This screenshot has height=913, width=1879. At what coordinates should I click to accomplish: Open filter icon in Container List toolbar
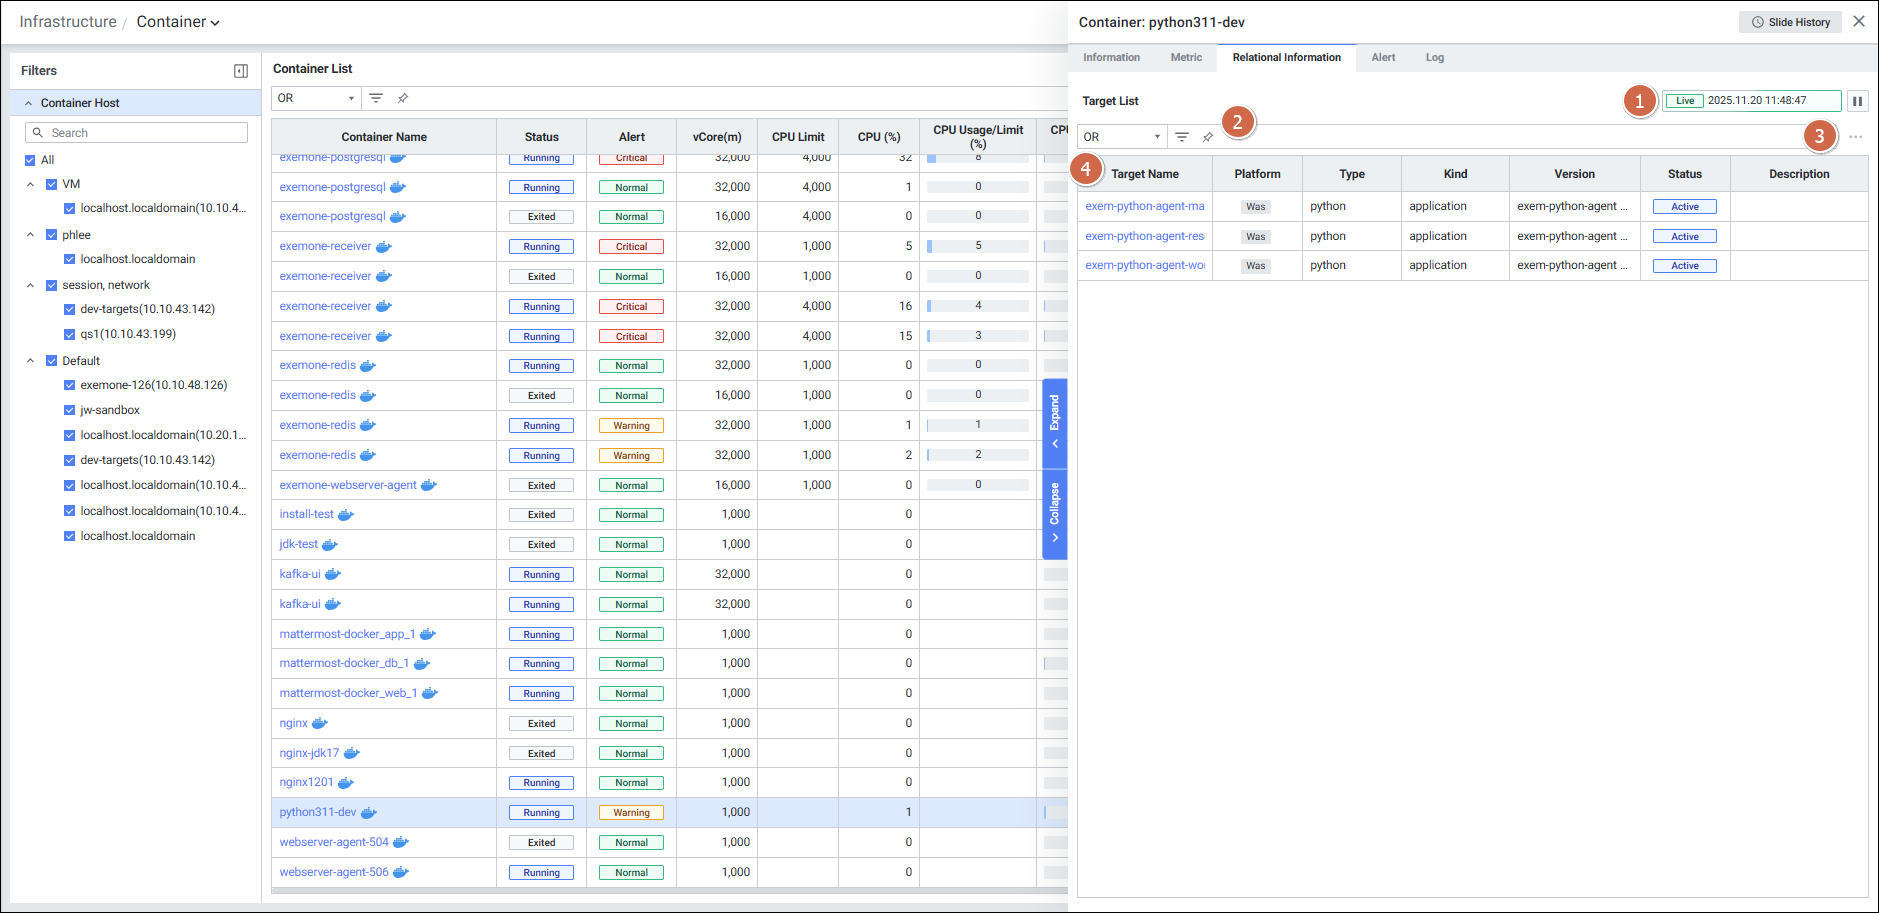[376, 98]
